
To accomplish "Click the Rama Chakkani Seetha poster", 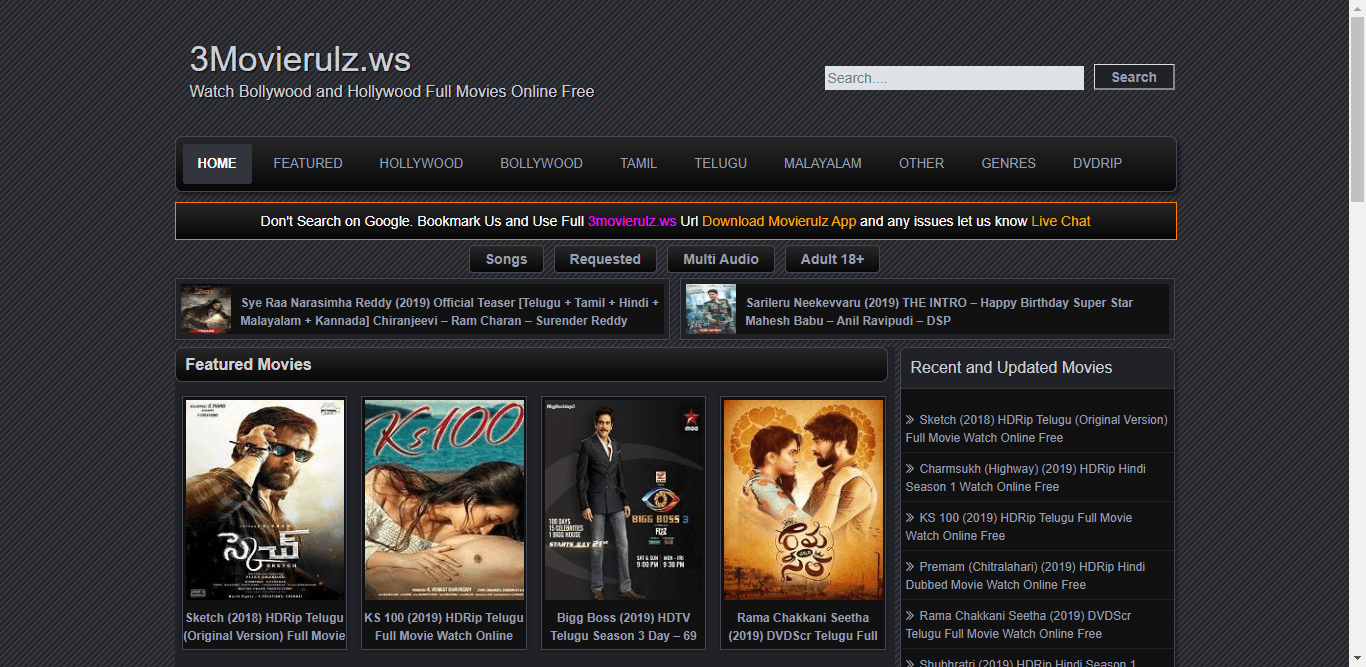I will point(803,500).
